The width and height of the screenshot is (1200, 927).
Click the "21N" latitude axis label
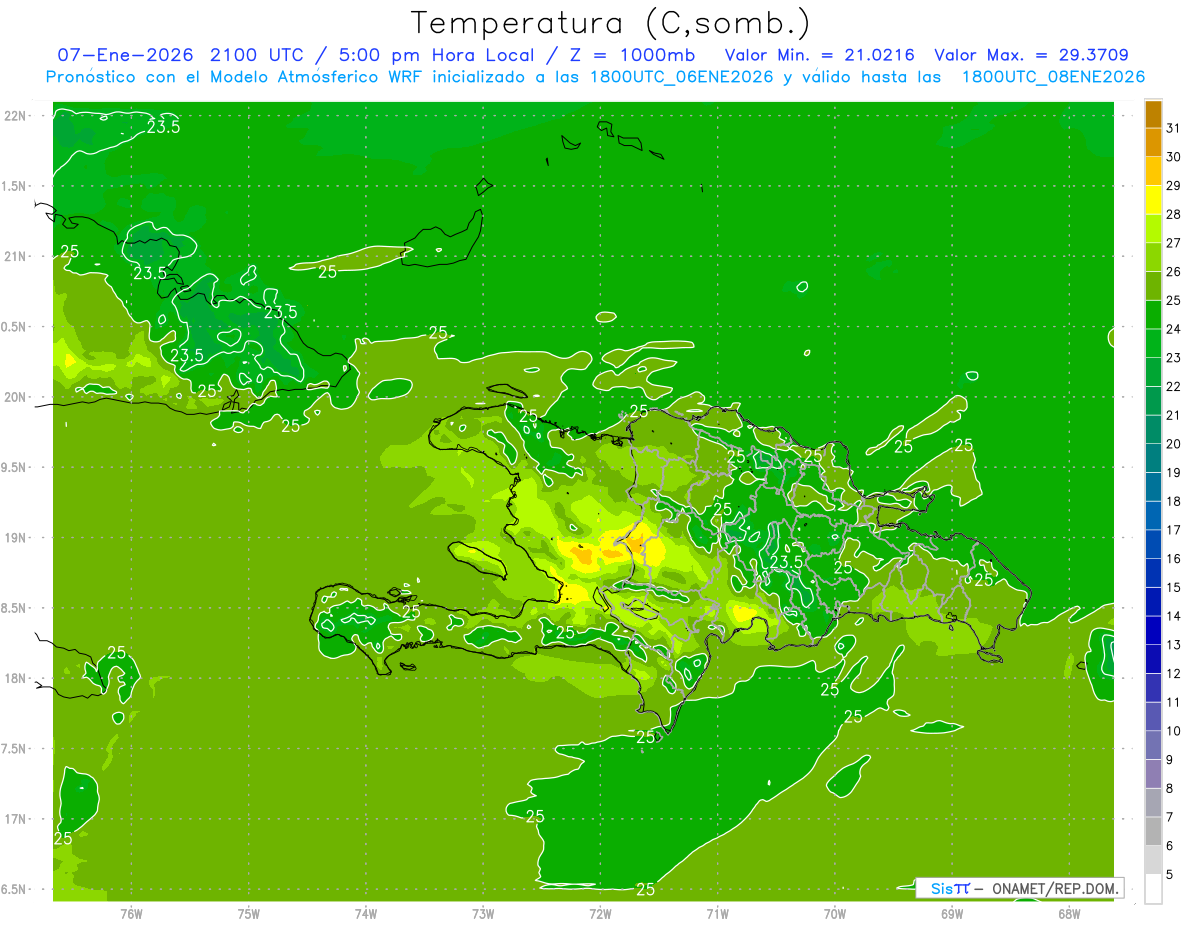[17, 256]
